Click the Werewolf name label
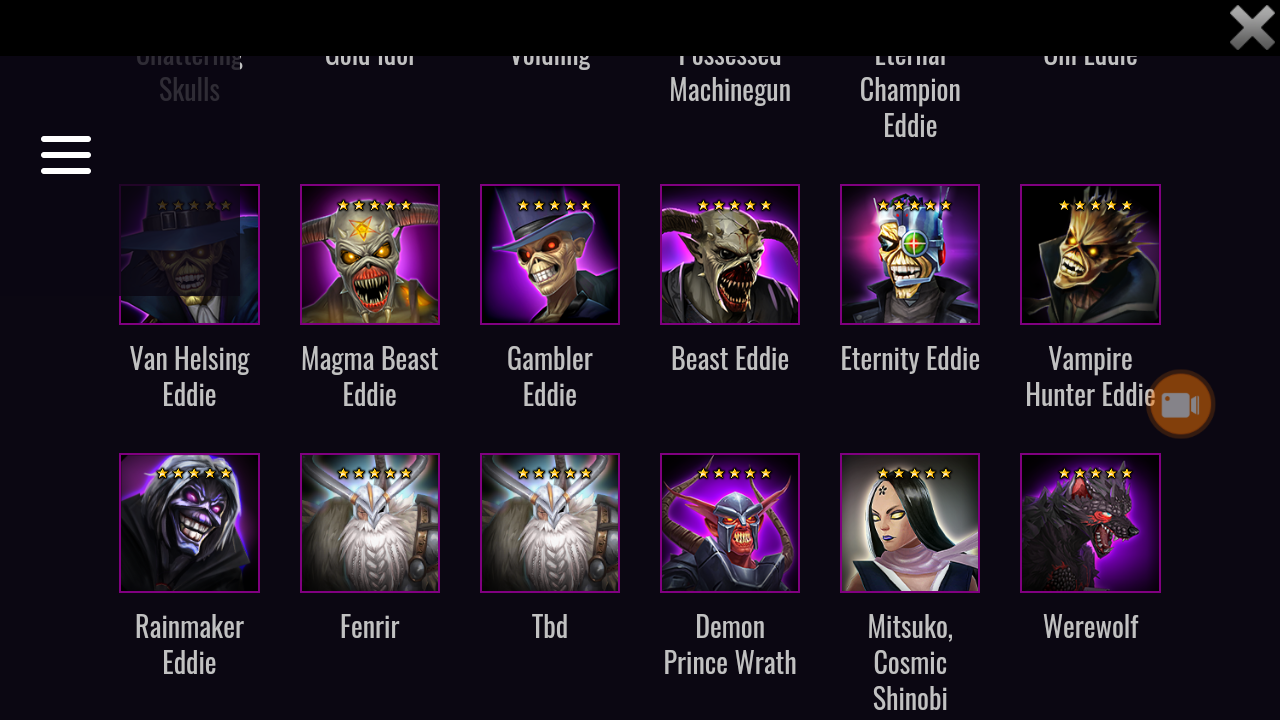Screen dimensions: 1280x720 1090,626
